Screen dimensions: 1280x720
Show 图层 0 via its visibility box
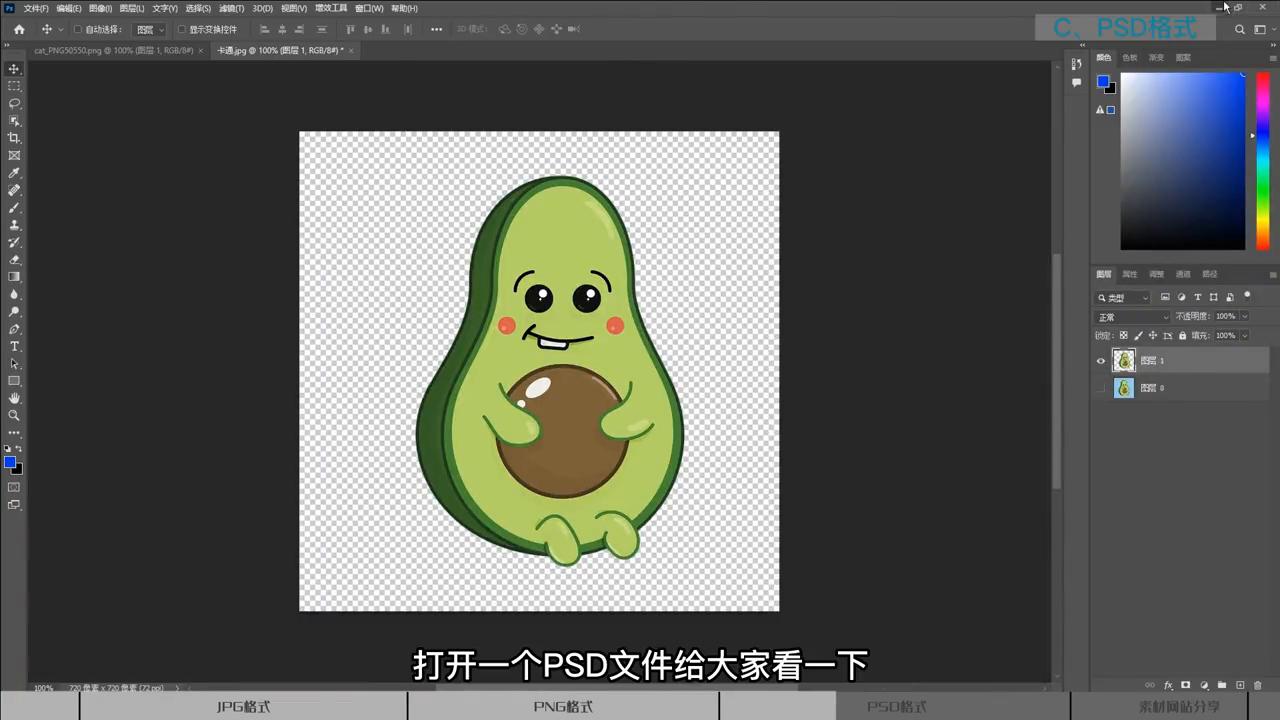pos(1101,388)
